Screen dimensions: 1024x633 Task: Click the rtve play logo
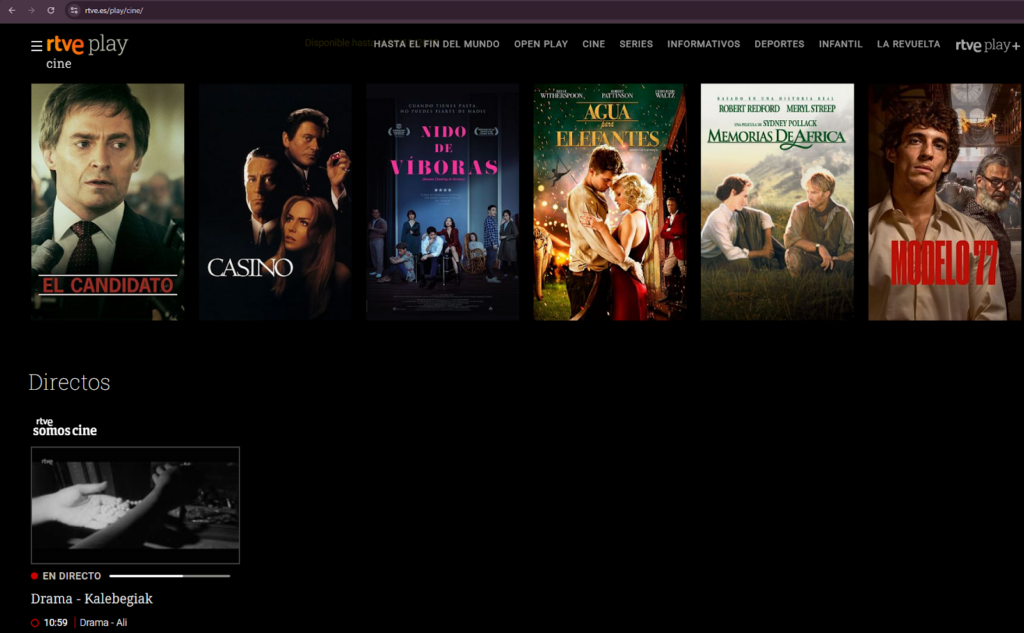click(x=88, y=44)
